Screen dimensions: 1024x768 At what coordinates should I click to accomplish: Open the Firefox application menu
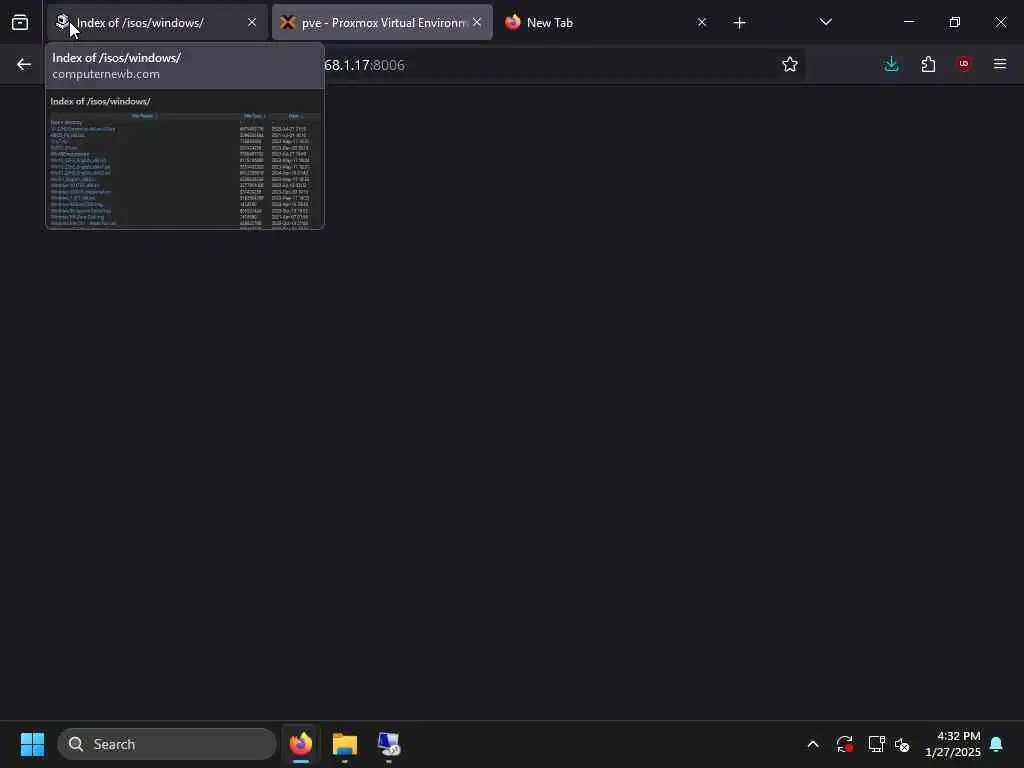pyautogui.click(x=1000, y=64)
